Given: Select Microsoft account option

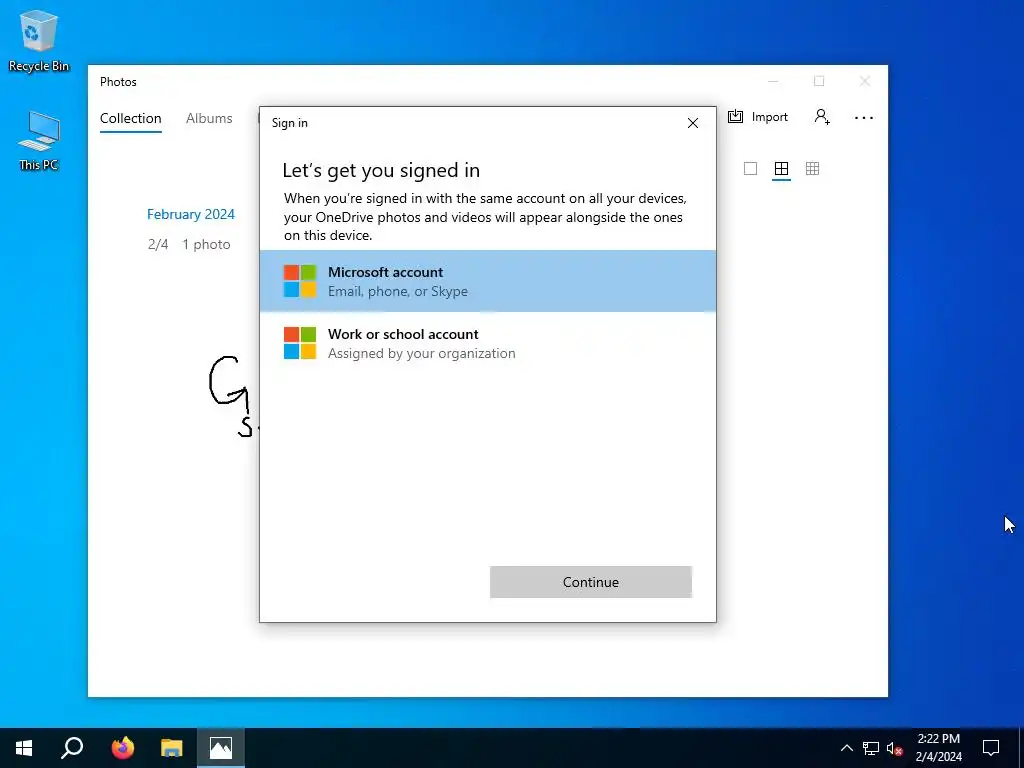Looking at the screenshot, I should [487, 281].
